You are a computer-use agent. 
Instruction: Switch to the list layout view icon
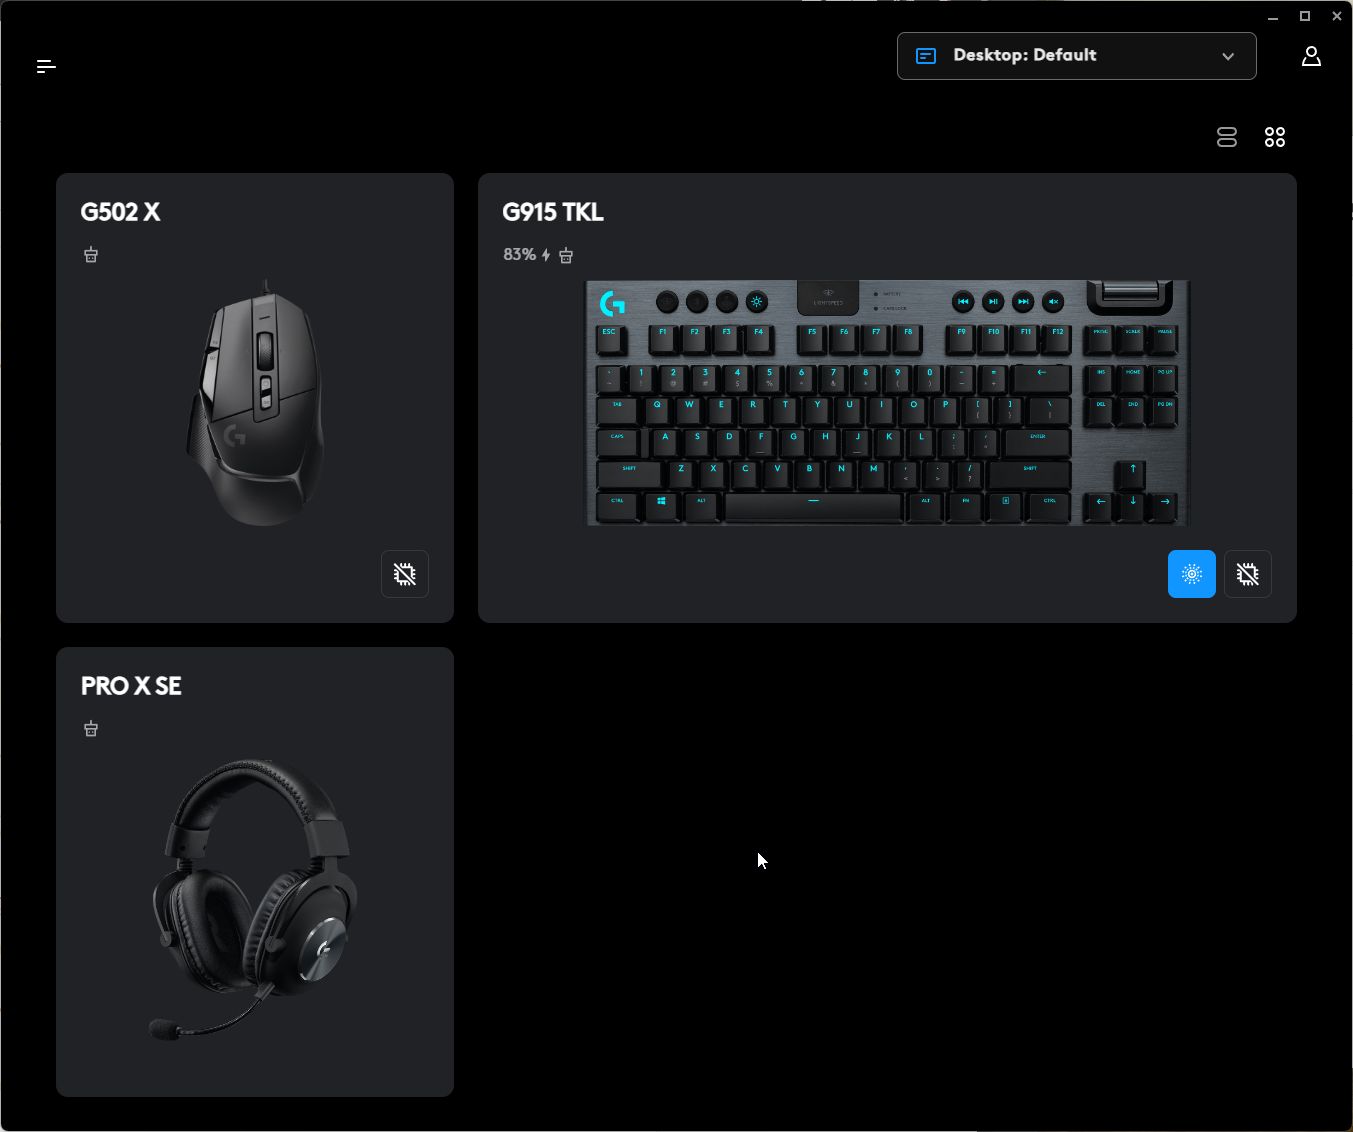1227,137
